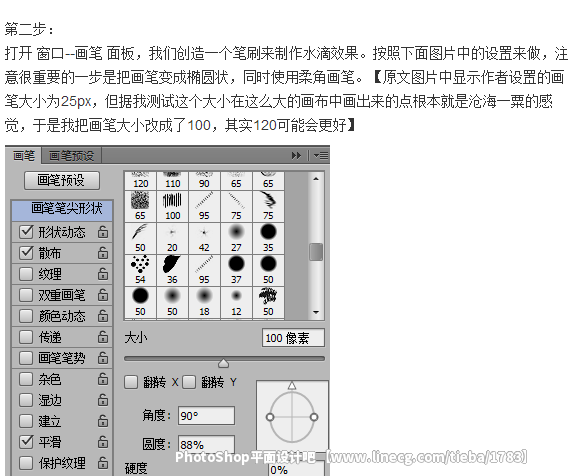The height and width of the screenshot is (476, 583).
Task: Enable the 建立 checkbox
Action: click(26, 421)
